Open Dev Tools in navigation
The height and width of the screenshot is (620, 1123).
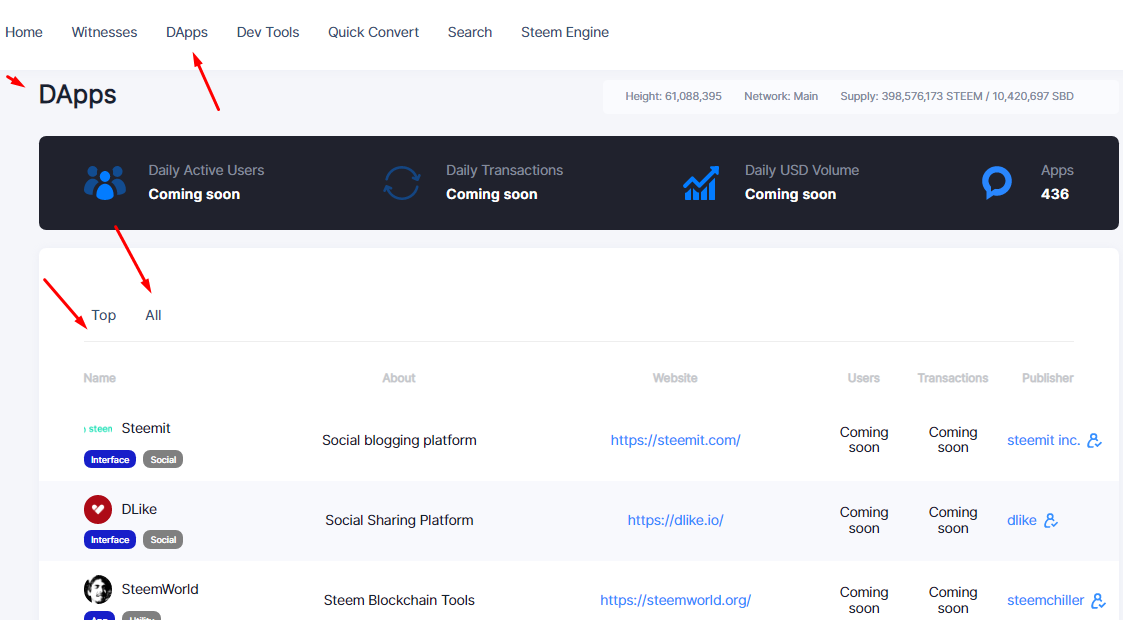point(268,32)
